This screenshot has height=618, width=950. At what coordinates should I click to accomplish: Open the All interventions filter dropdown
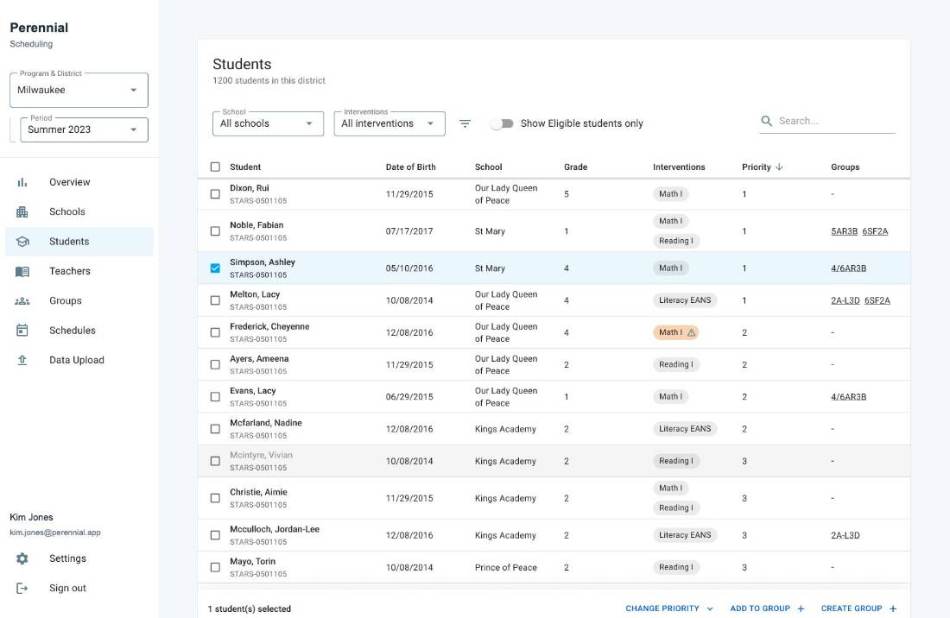coord(390,124)
